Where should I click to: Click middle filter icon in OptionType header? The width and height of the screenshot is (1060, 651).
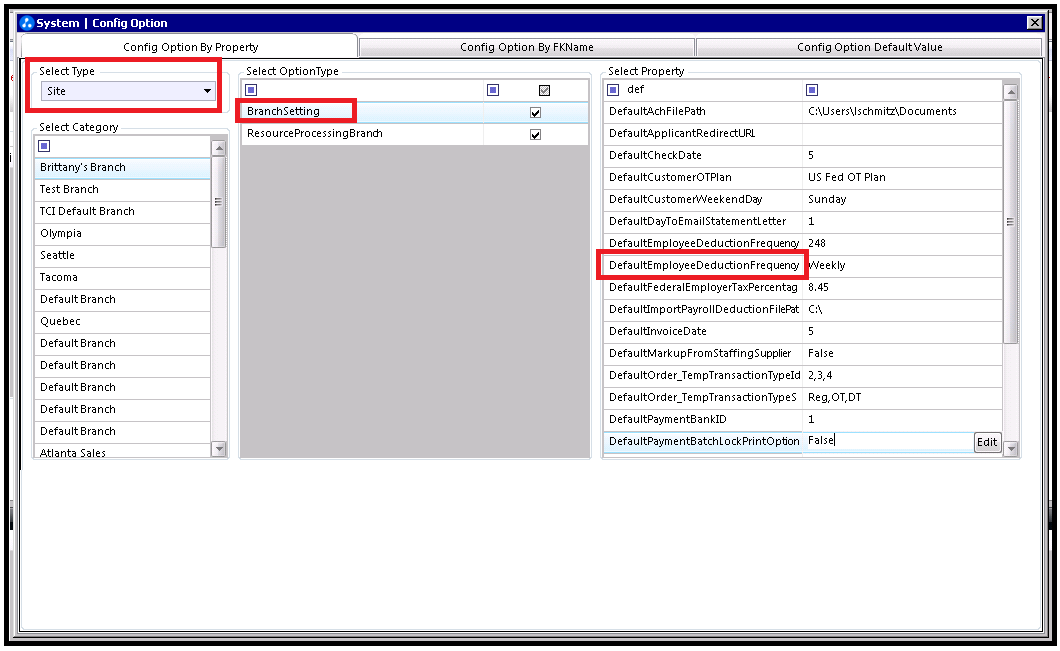(x=493, y=90)
